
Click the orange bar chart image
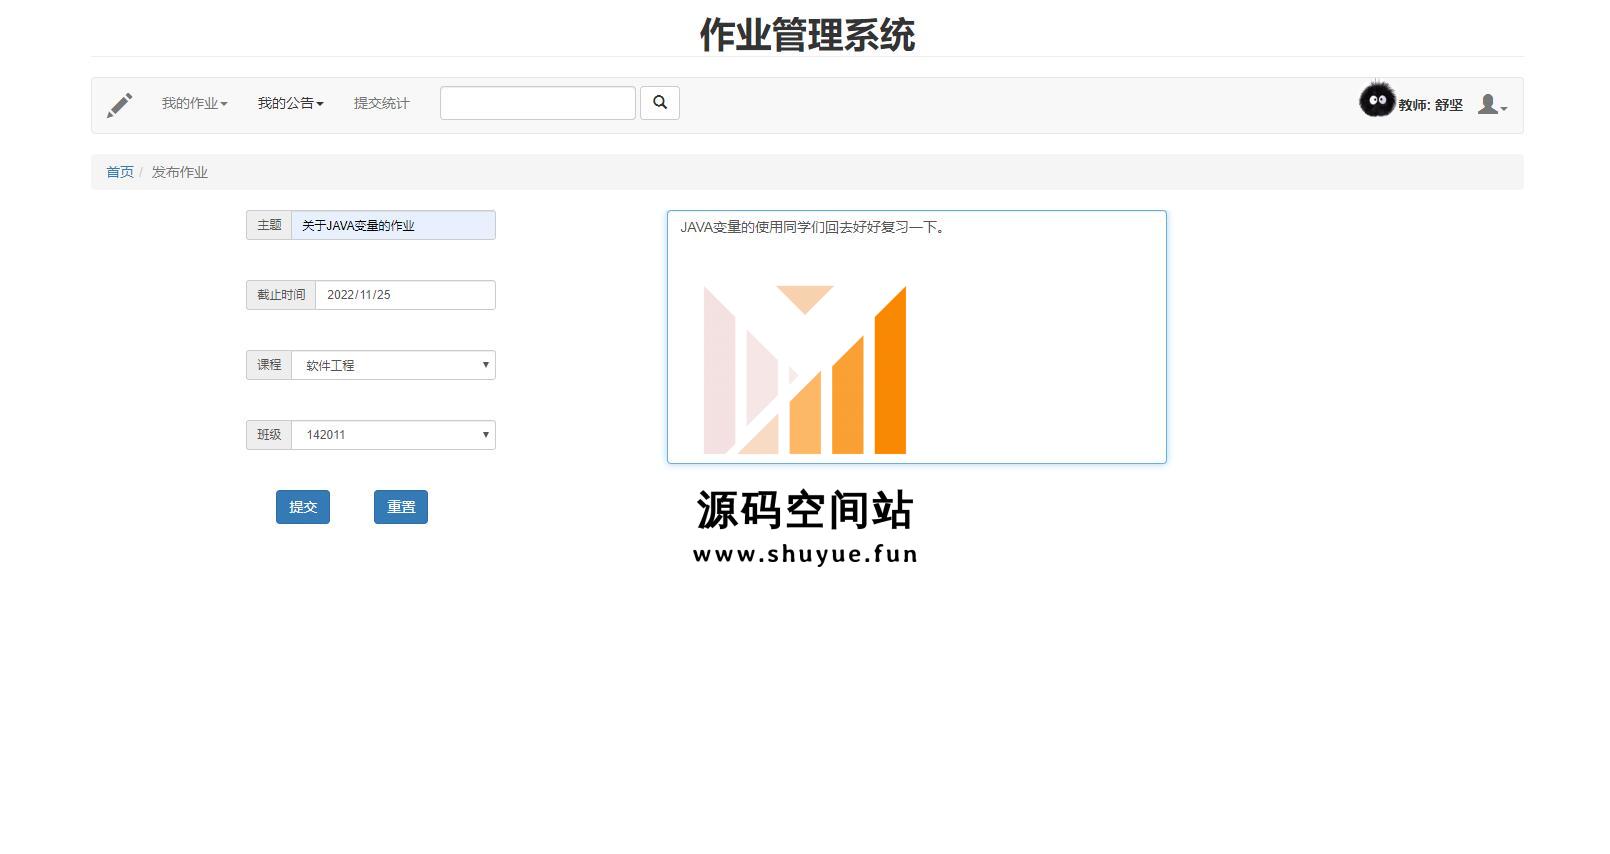tap(805, 370)
